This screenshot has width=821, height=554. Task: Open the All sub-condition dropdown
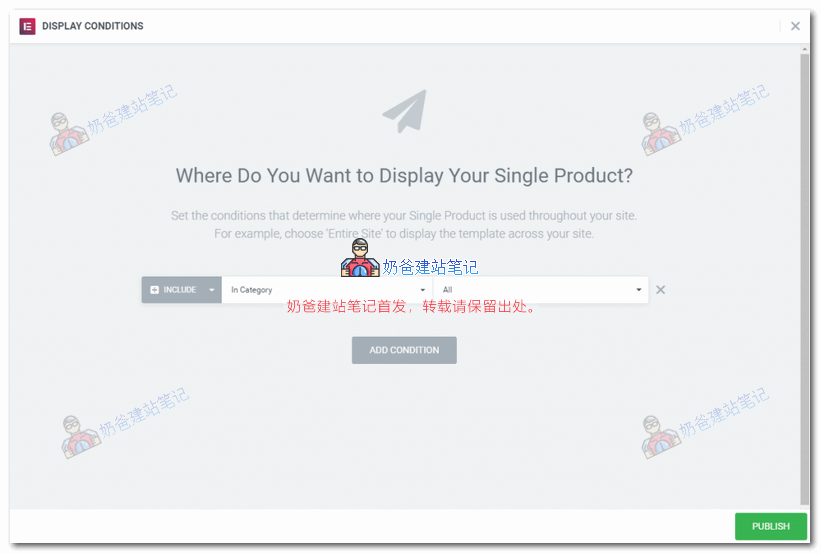541,290
